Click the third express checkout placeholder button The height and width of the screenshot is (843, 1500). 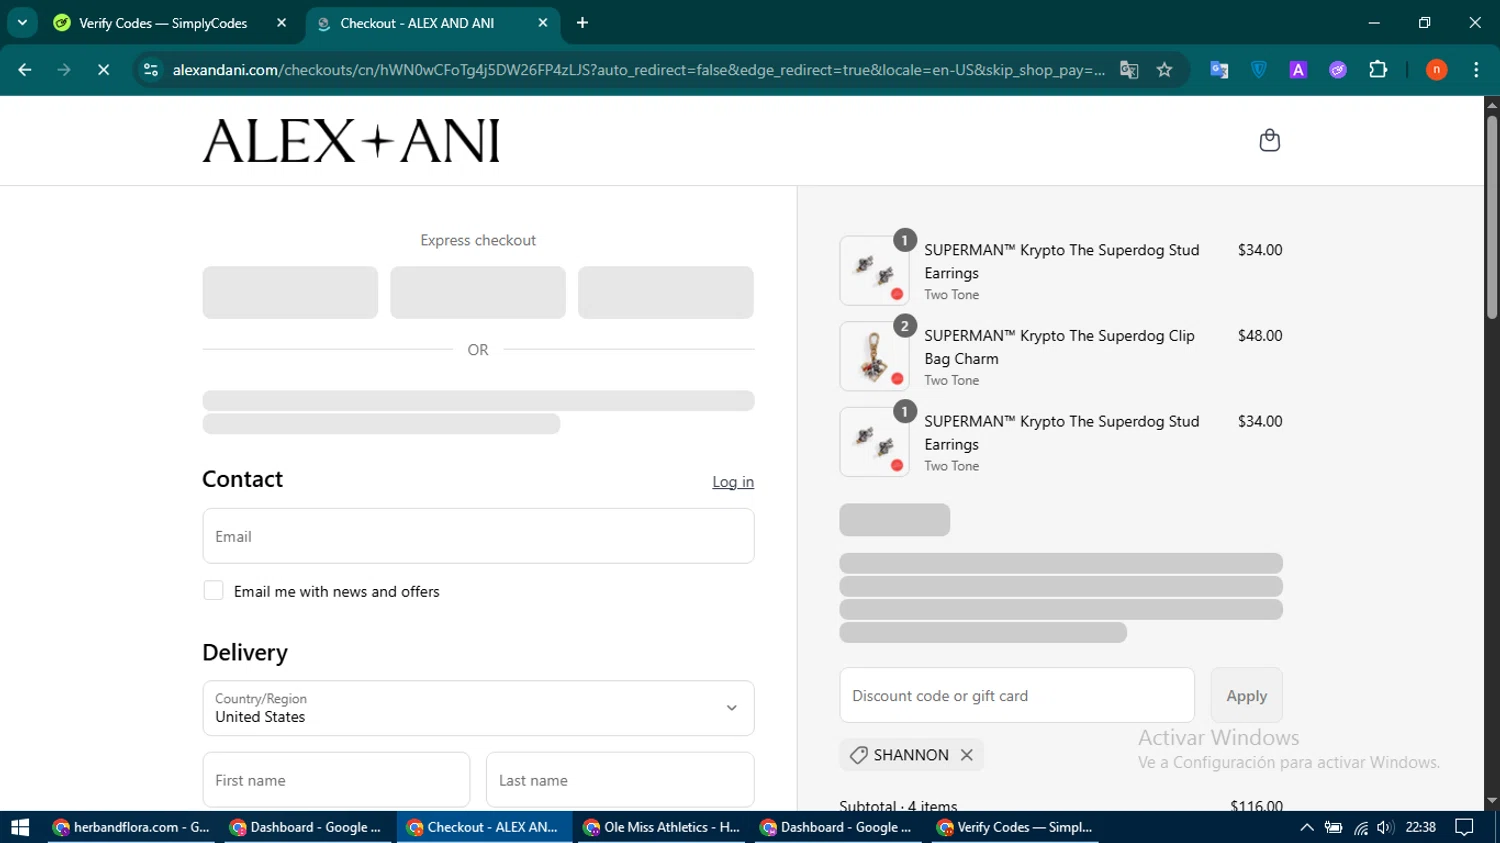665,292
